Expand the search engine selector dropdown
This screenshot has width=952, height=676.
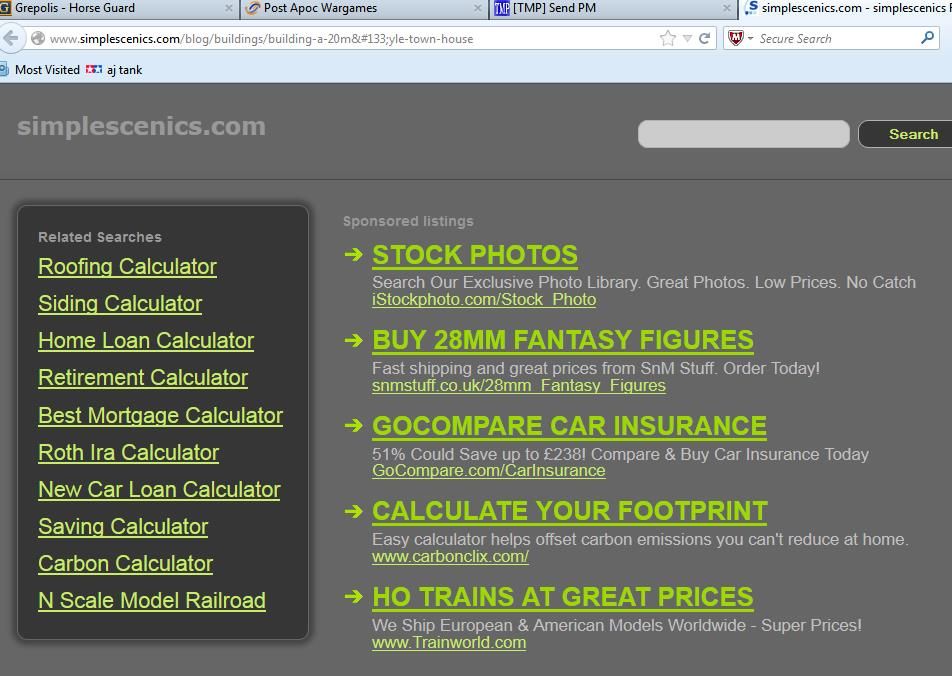coord(750,39)
